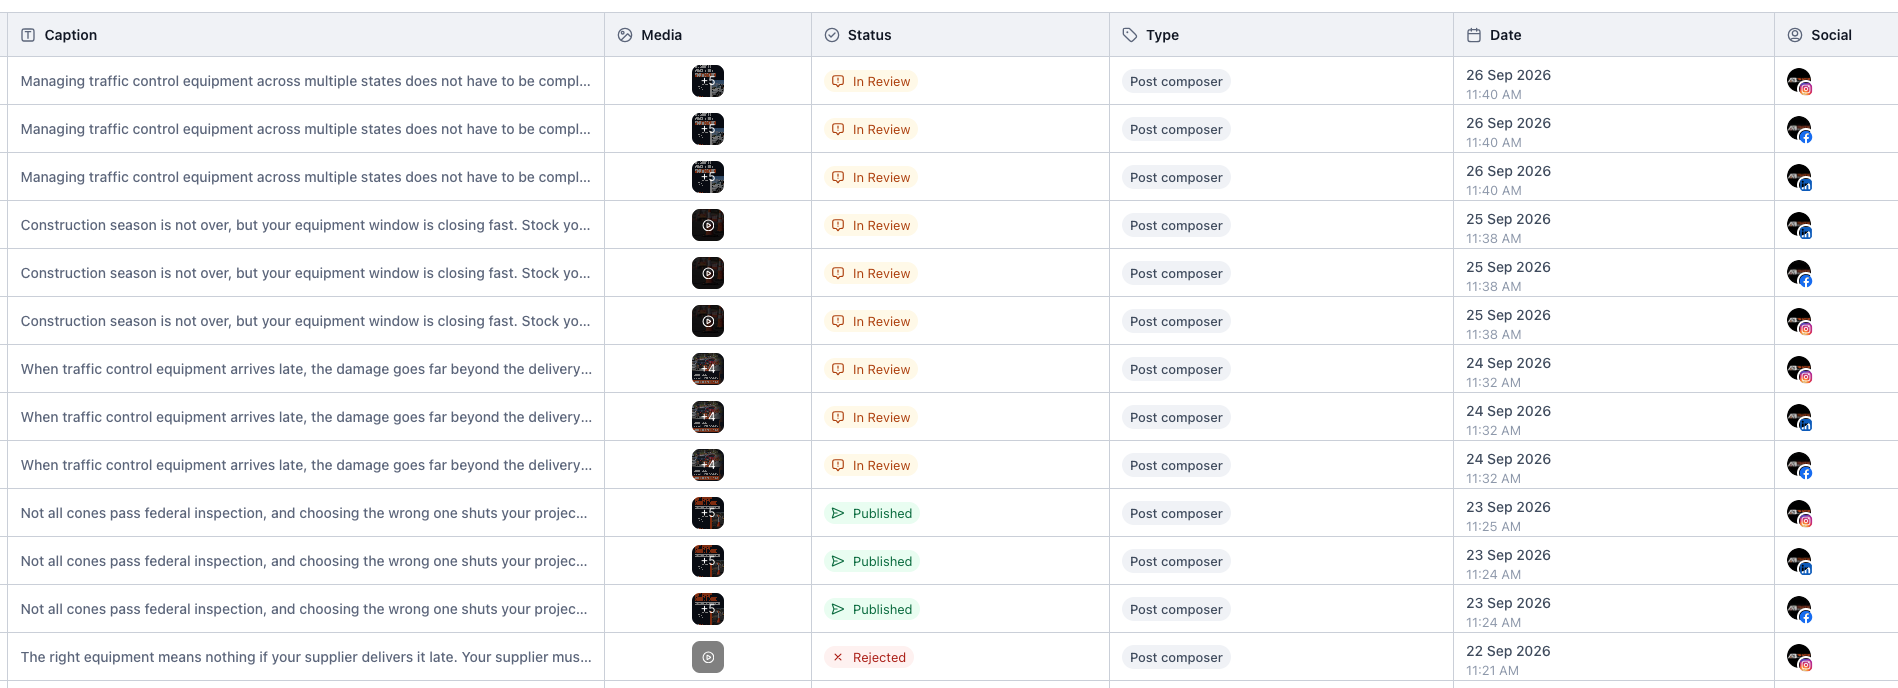1898x688 pixels.
Task: Click first Published status badge
Action: [x=872, y=513]
